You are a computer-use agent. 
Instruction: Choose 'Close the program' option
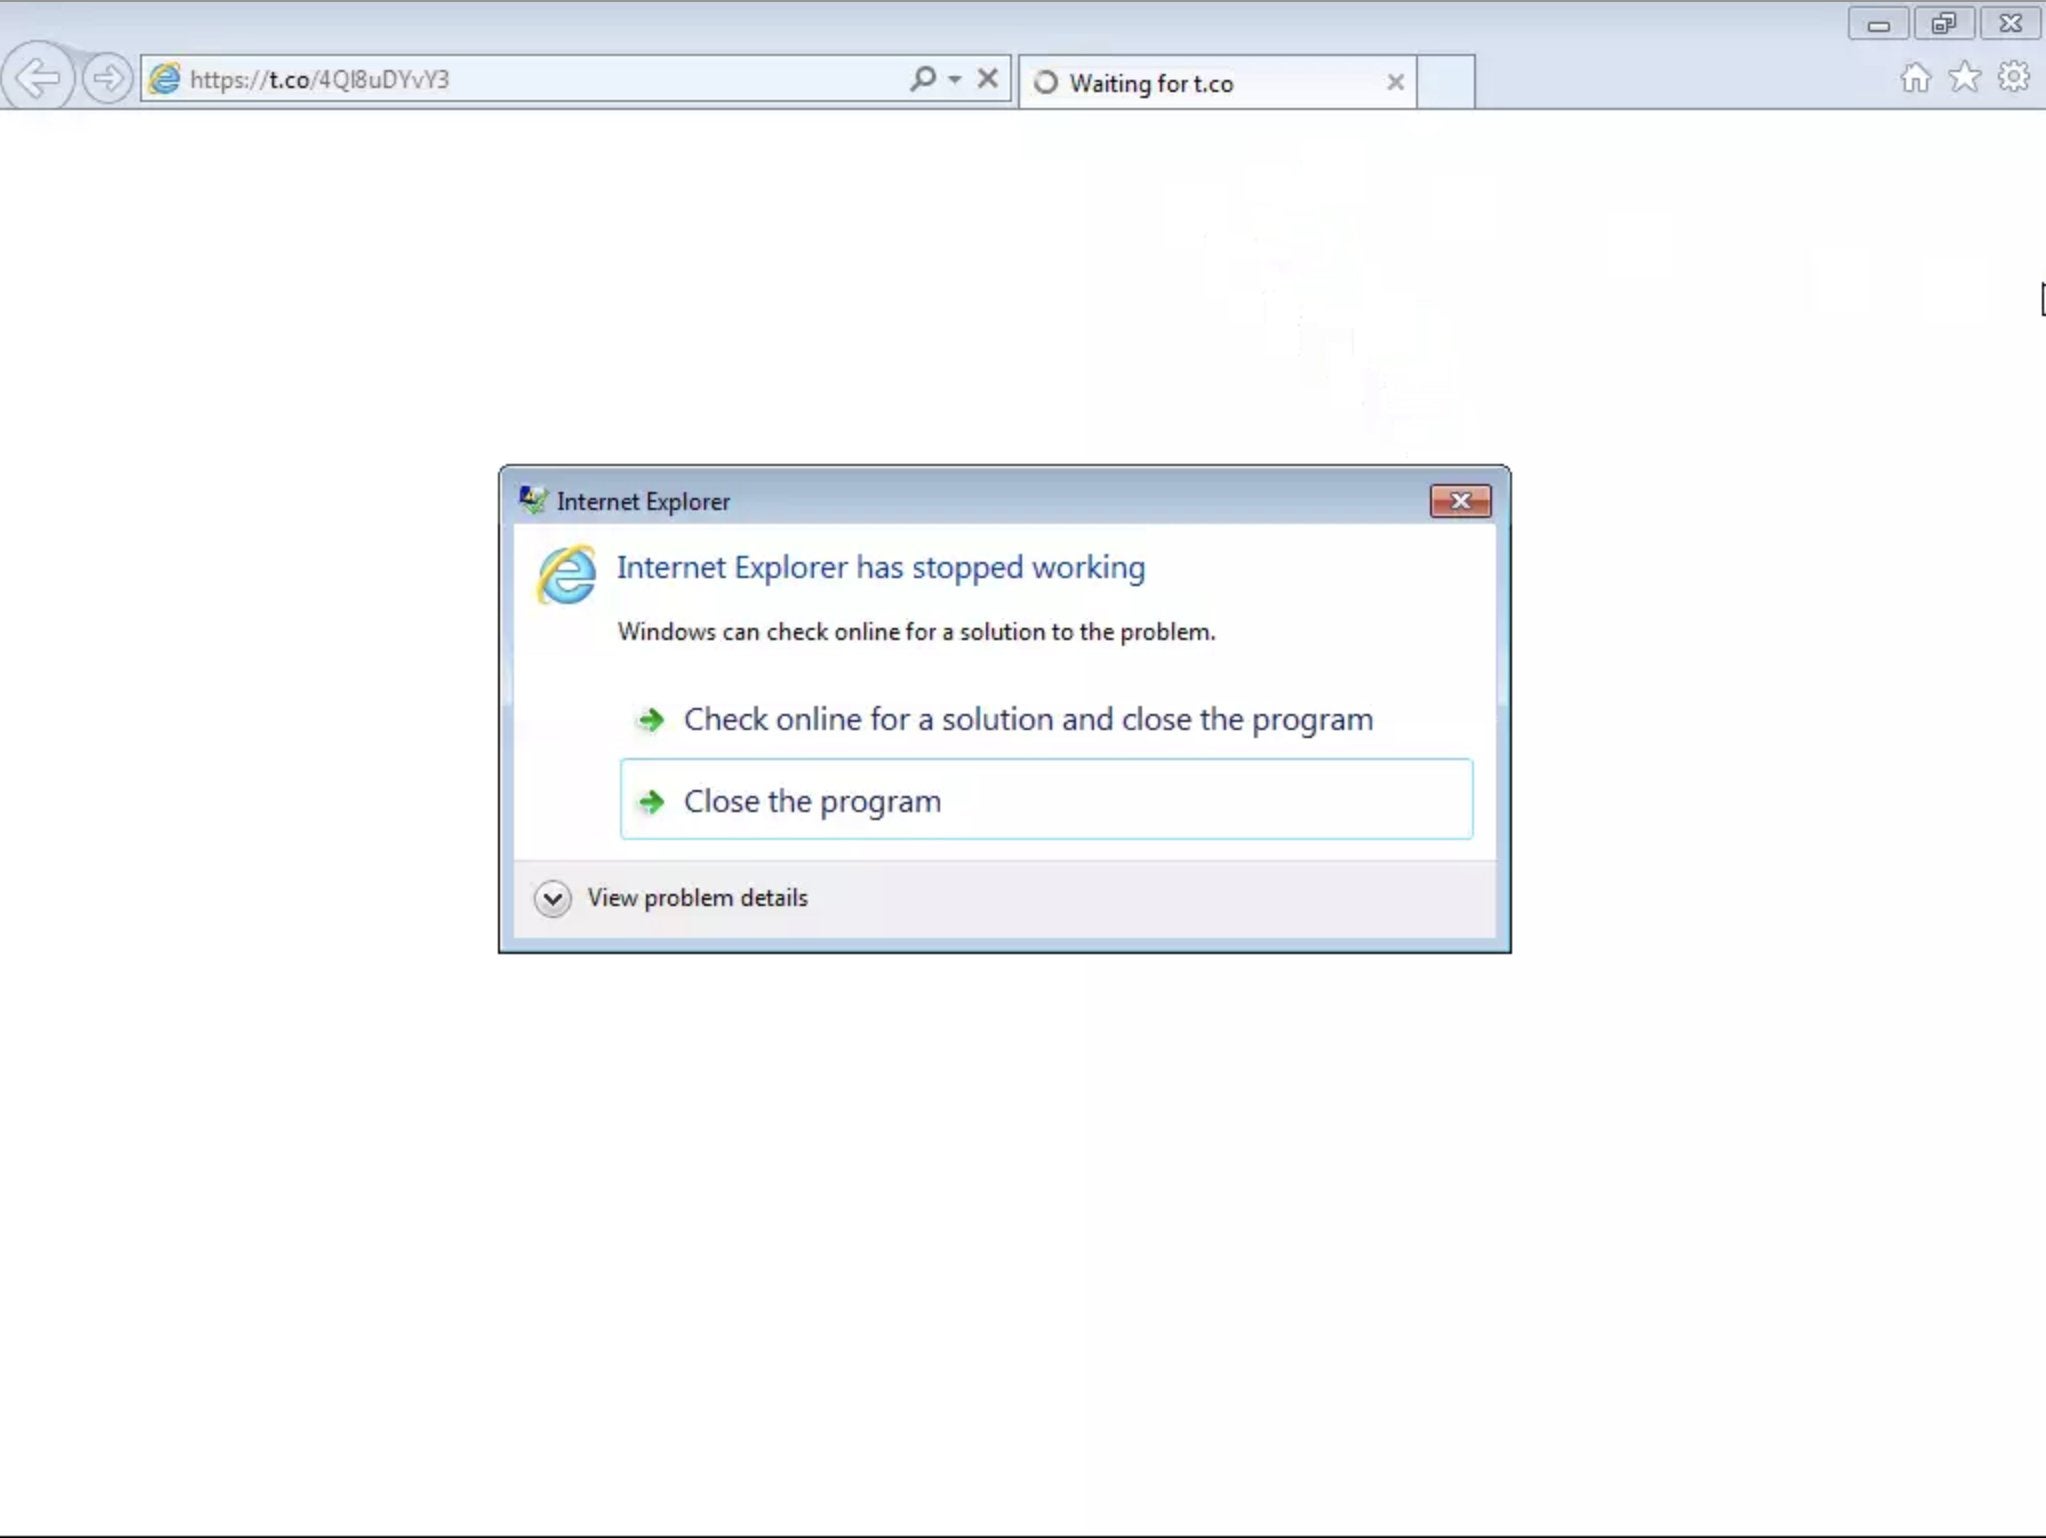tap(1046, 800)
